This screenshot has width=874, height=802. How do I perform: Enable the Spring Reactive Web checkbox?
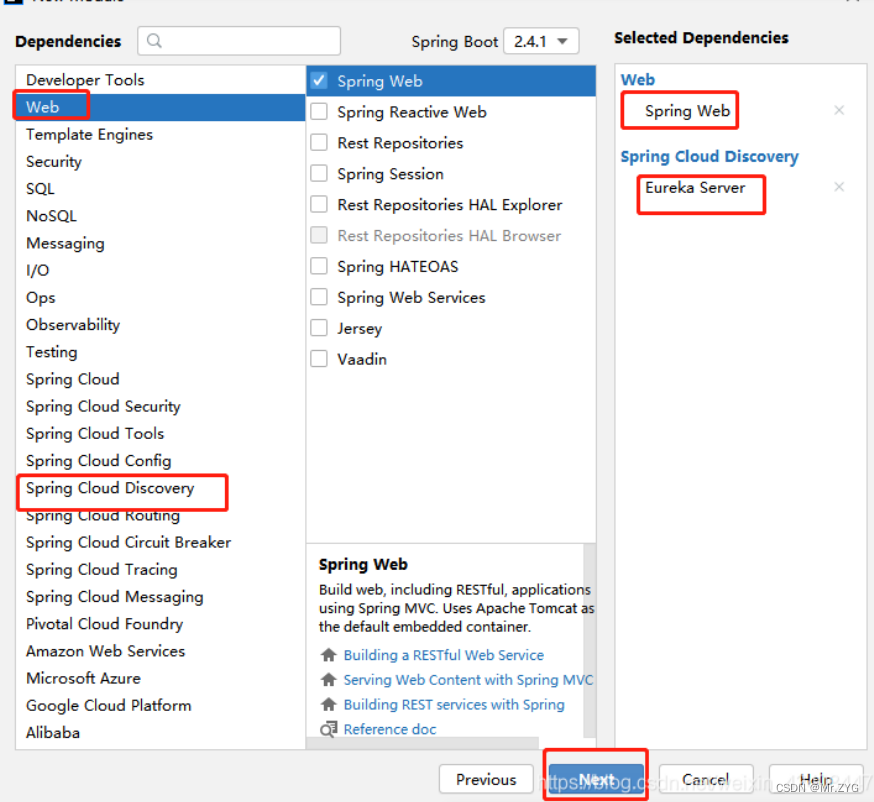tap(319, 111)
